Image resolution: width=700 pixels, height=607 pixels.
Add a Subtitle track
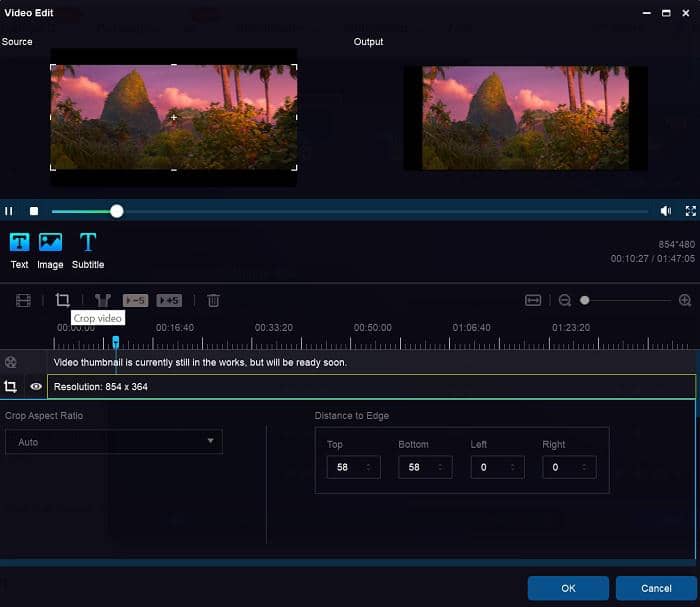point(88,242)
